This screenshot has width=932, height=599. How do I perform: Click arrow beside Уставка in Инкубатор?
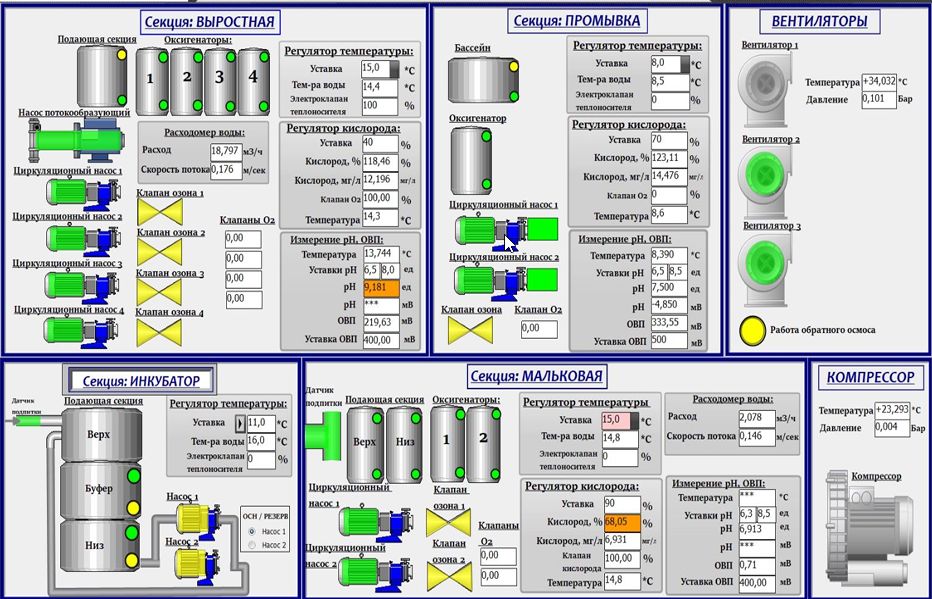(x=238, y=422)
